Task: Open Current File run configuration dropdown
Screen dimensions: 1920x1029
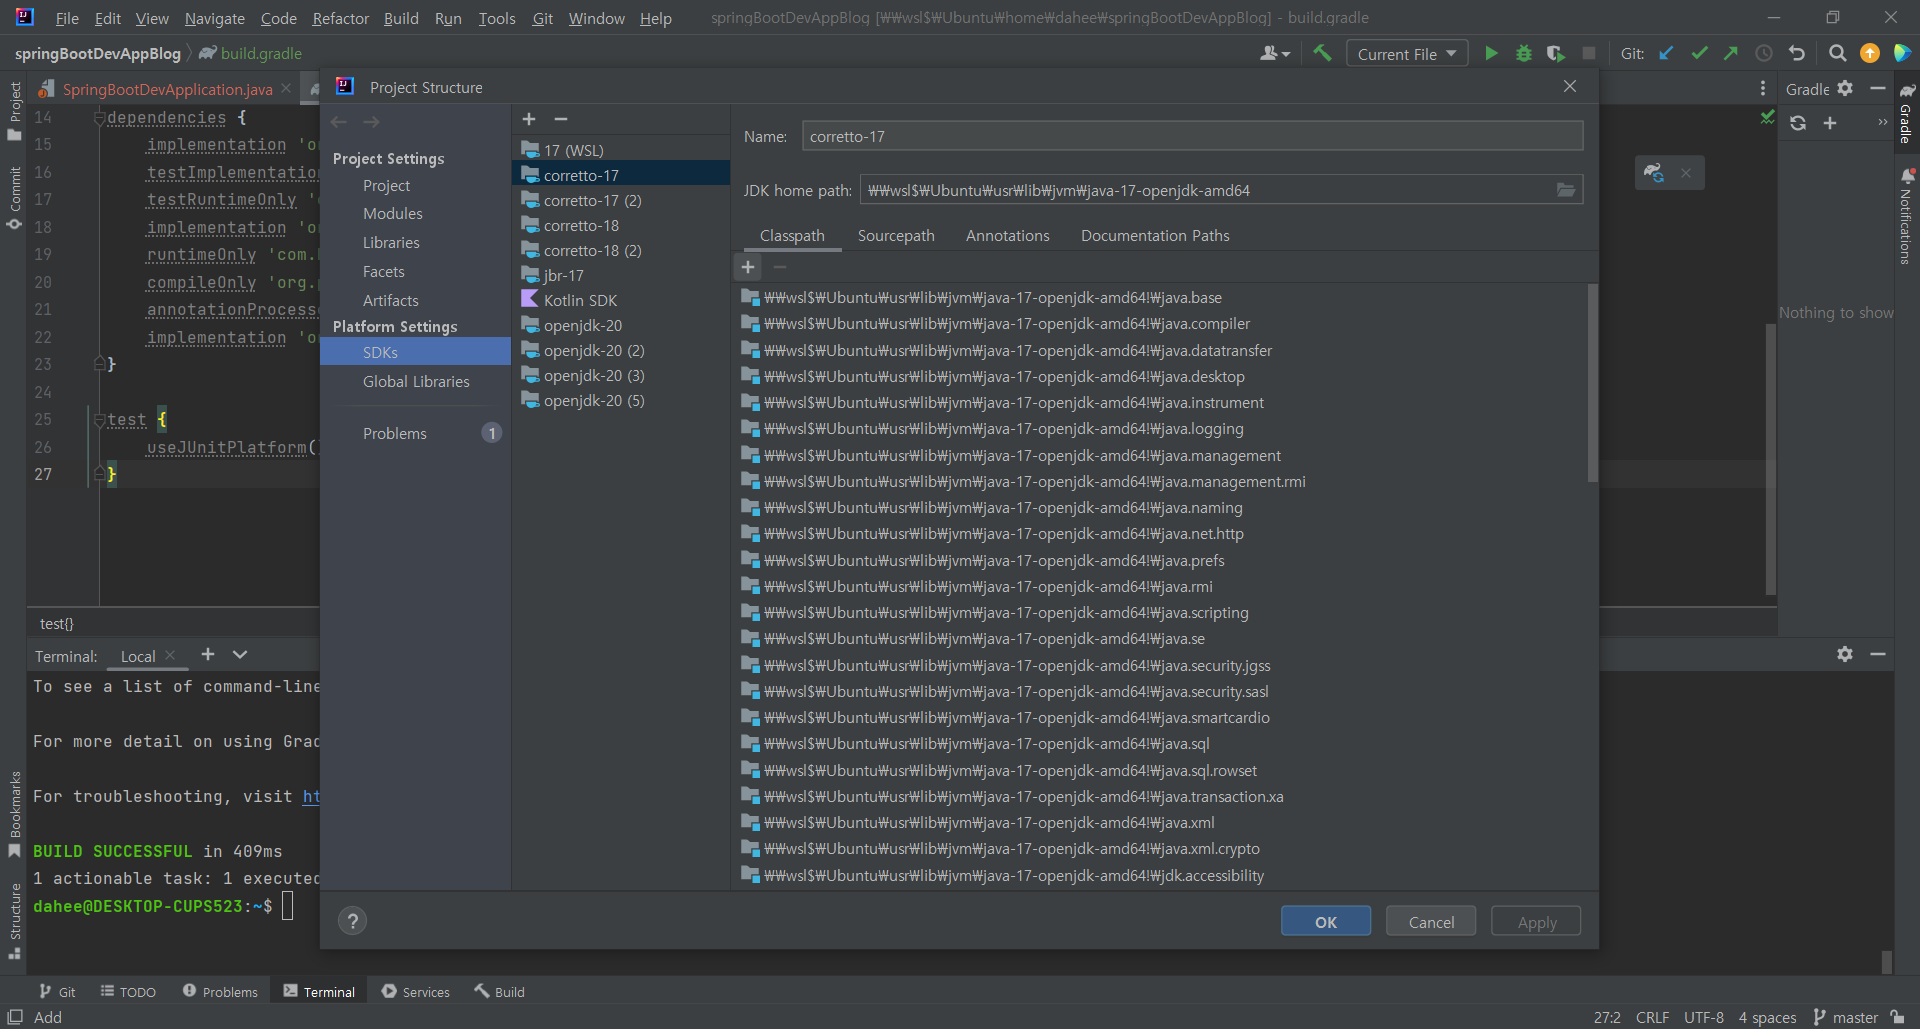Action: point(1407,54)
